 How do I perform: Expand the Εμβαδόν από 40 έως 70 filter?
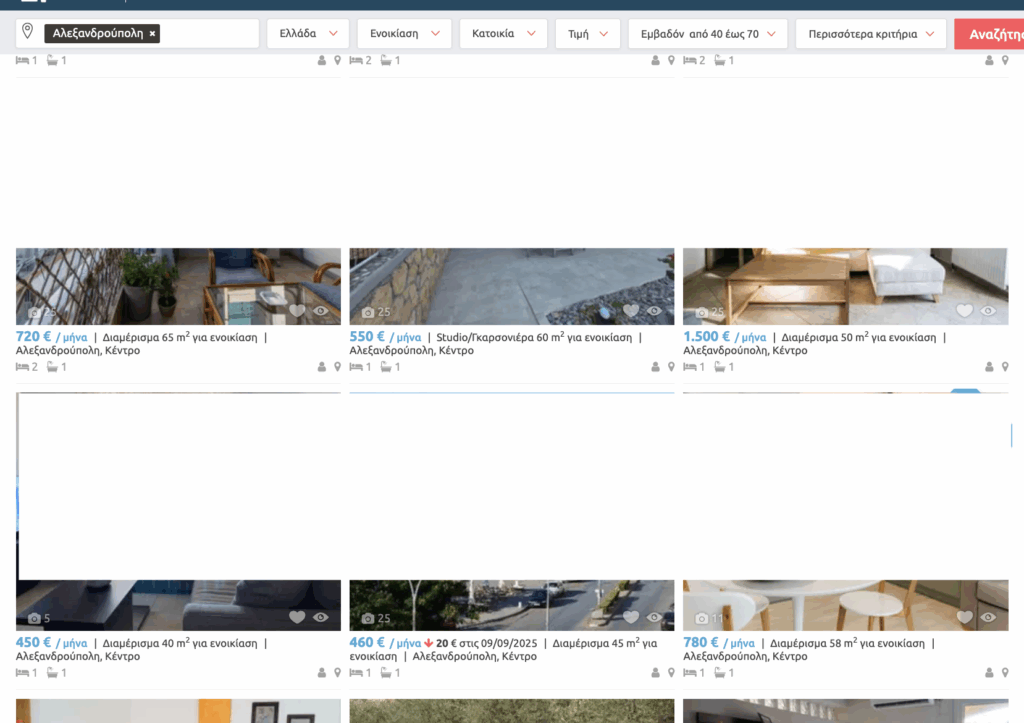707,34
